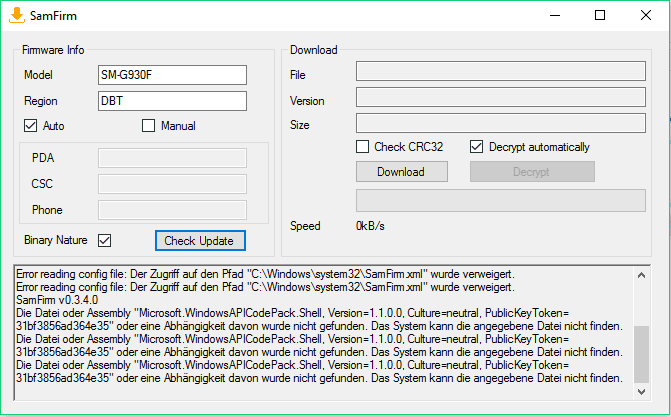This screenshot has width=671, height=417.
Task: Click the Size field in Download
Action: pos(501,123)
